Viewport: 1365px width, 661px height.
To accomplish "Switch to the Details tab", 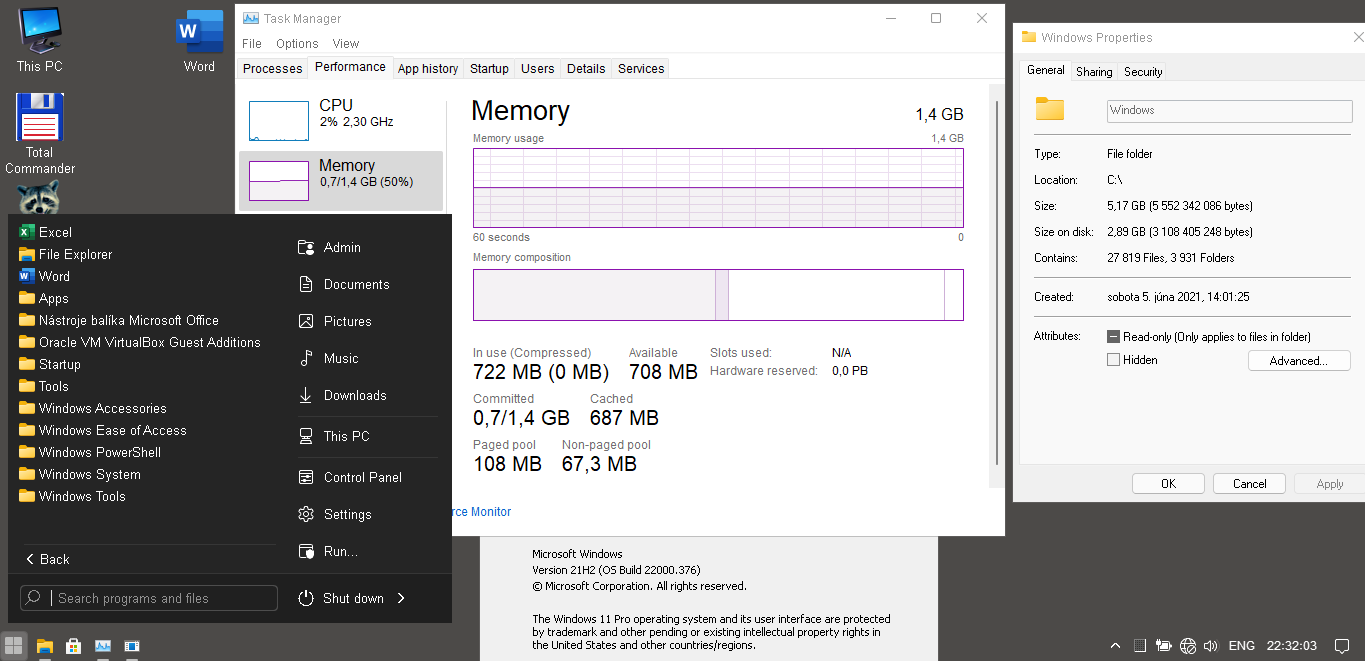I will click(x=586, y=69).
